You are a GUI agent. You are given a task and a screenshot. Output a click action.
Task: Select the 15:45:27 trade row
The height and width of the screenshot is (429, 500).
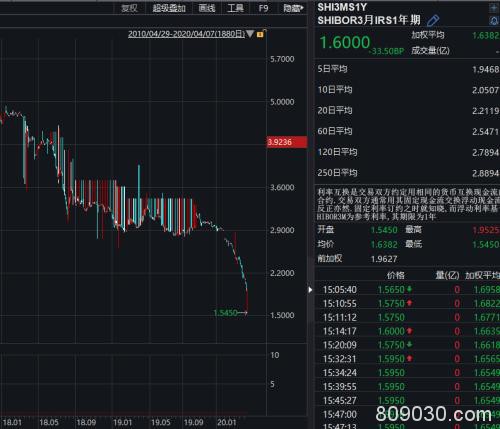(407, 400)
